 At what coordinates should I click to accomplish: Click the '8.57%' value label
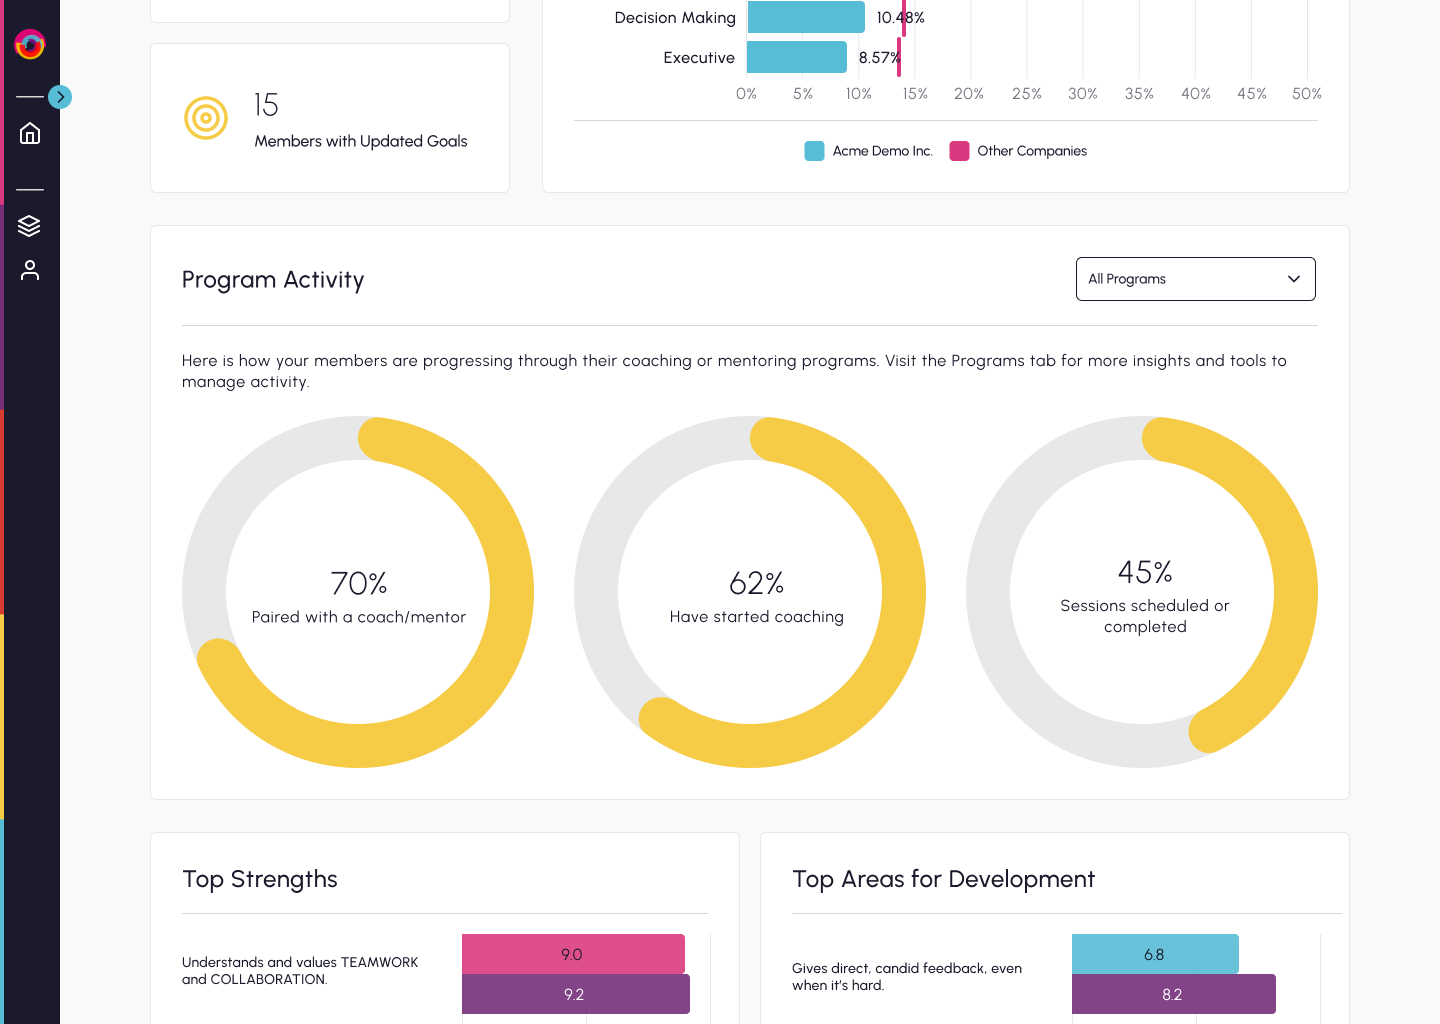[880, 58]
